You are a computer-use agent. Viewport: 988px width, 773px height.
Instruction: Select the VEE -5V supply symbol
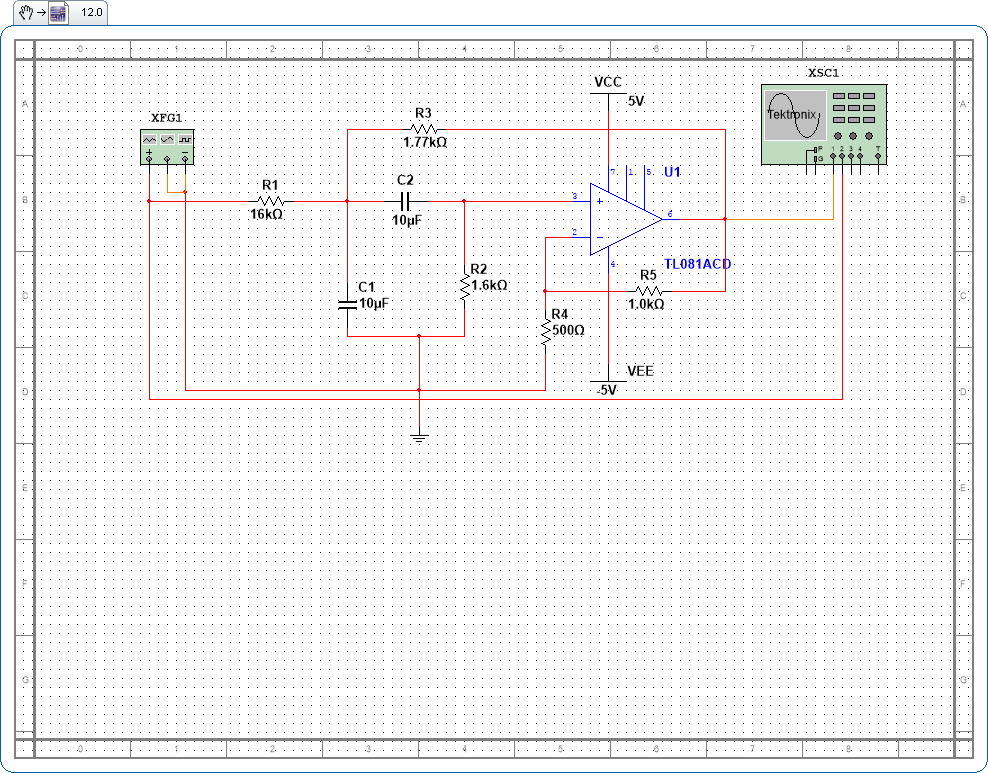609,380
